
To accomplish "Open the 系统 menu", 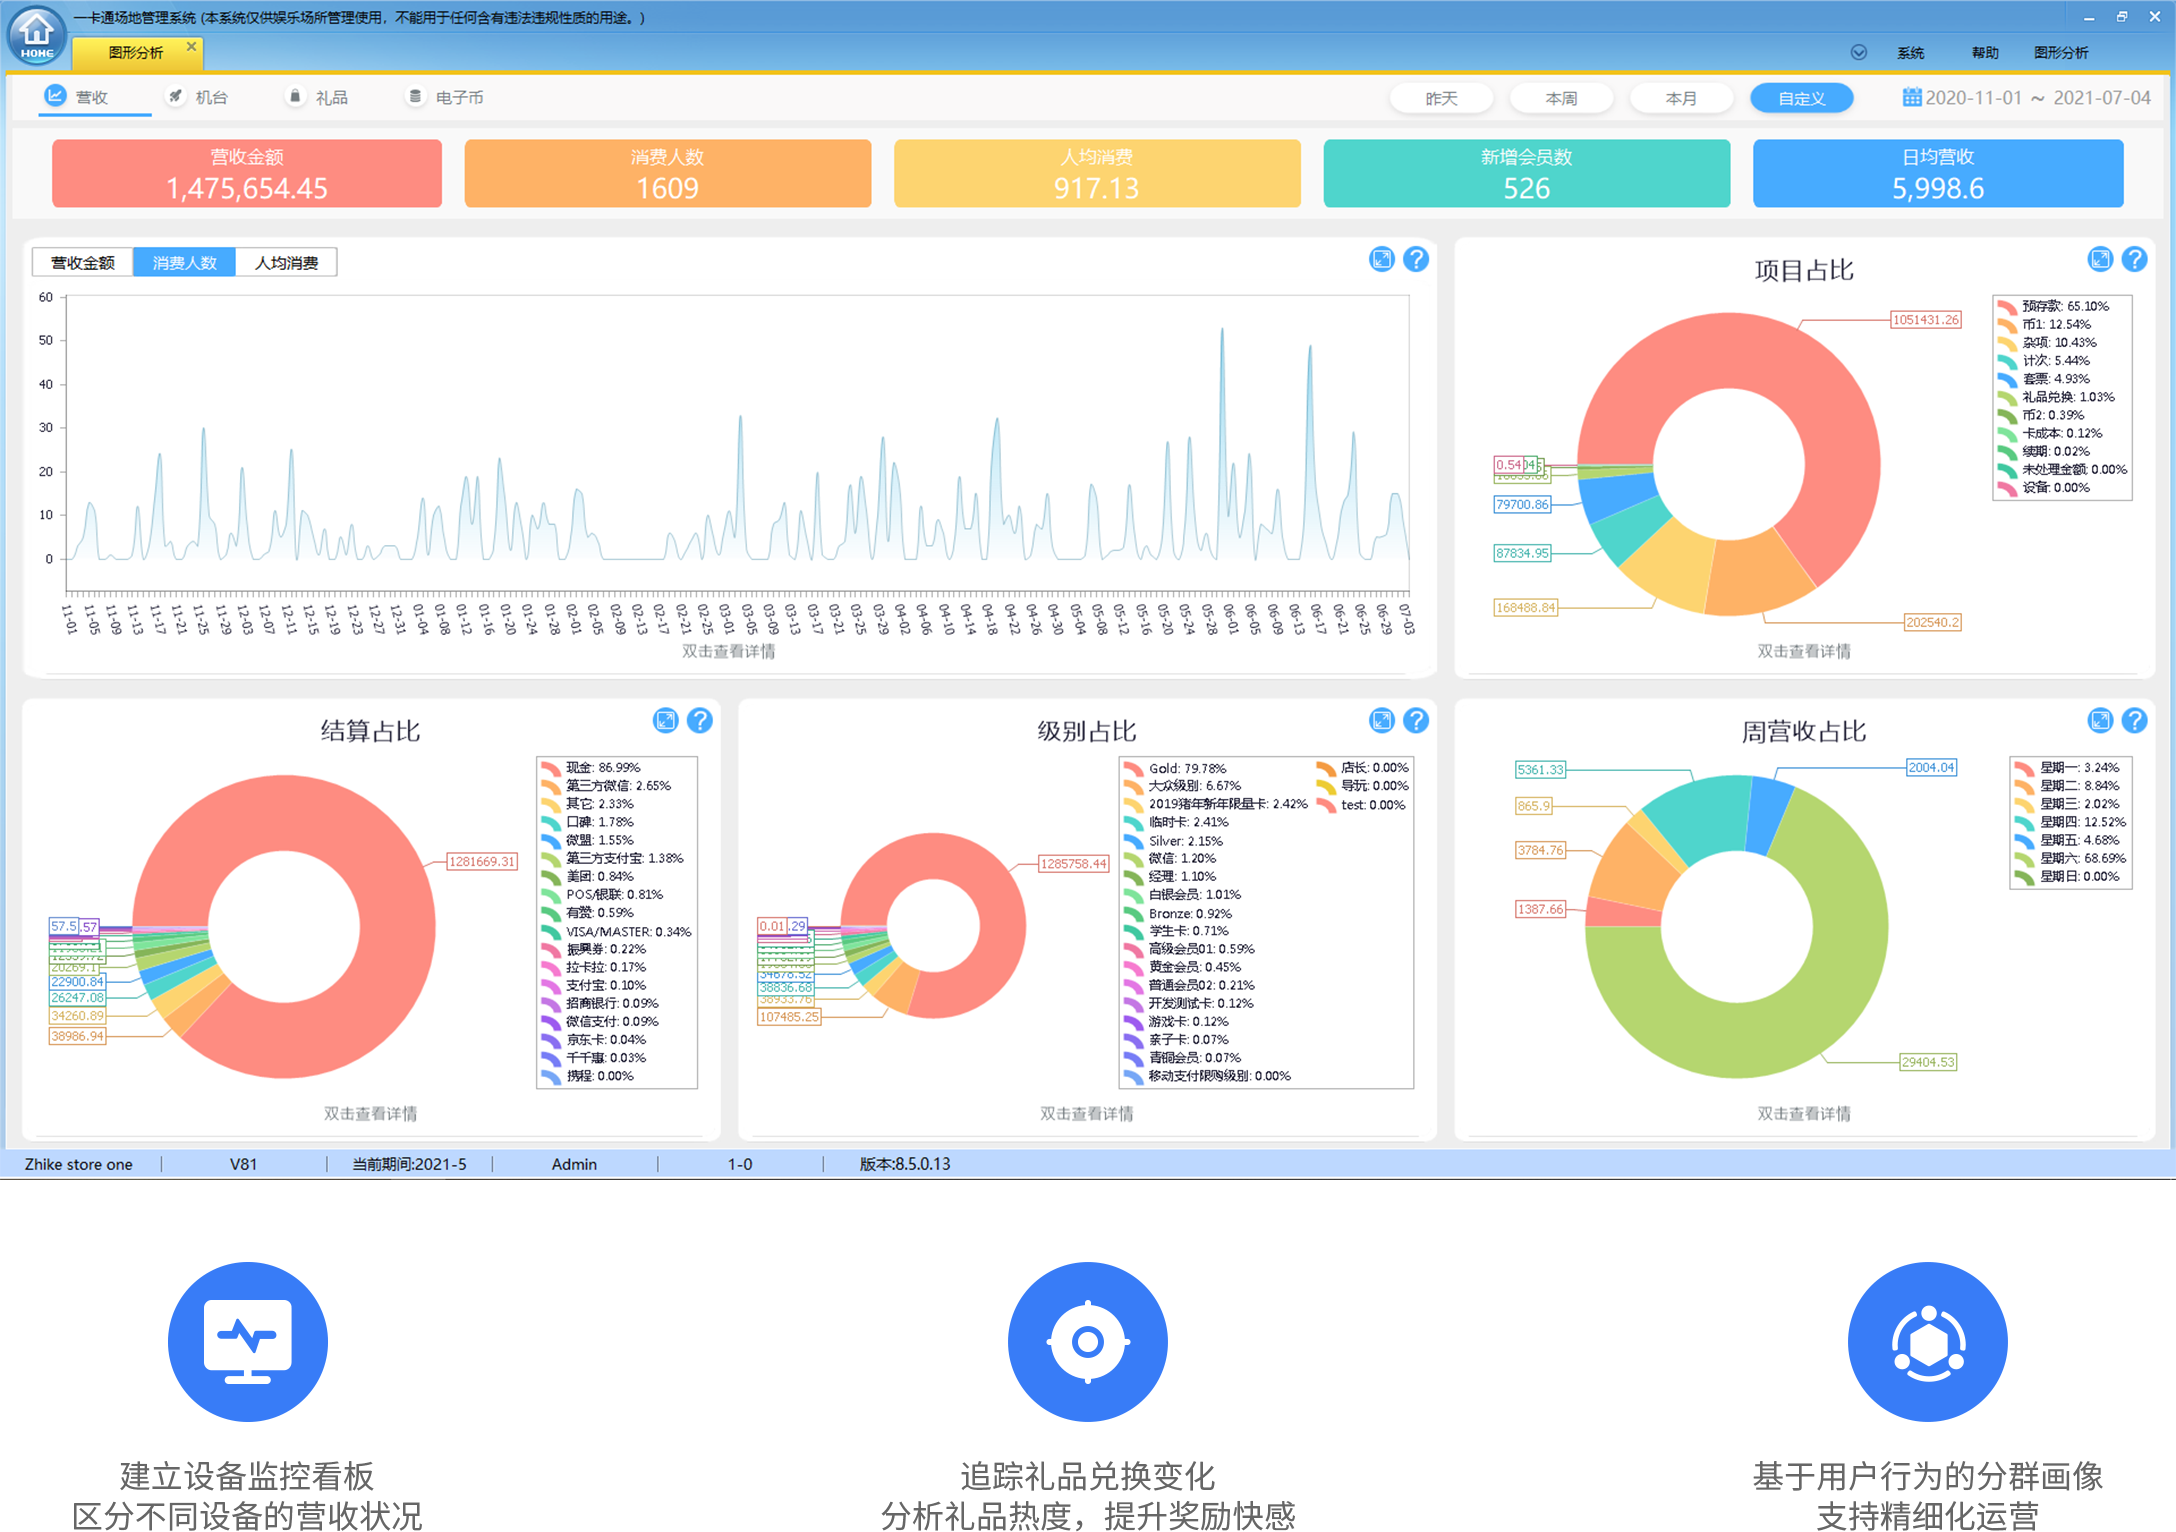I will click(x=1910, y=53).
